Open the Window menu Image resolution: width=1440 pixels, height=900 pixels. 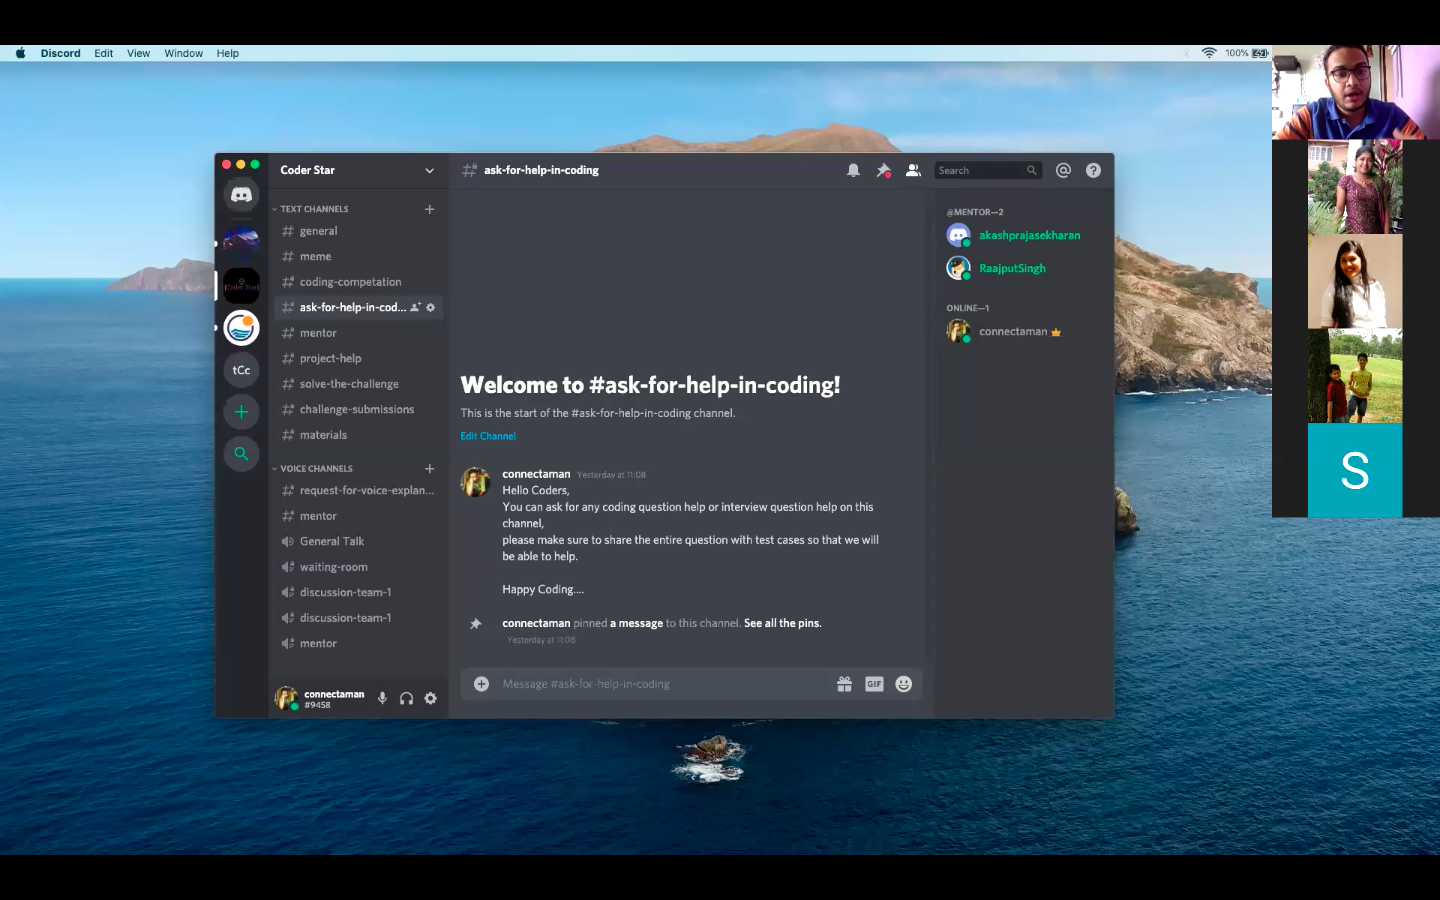(183, 53)
